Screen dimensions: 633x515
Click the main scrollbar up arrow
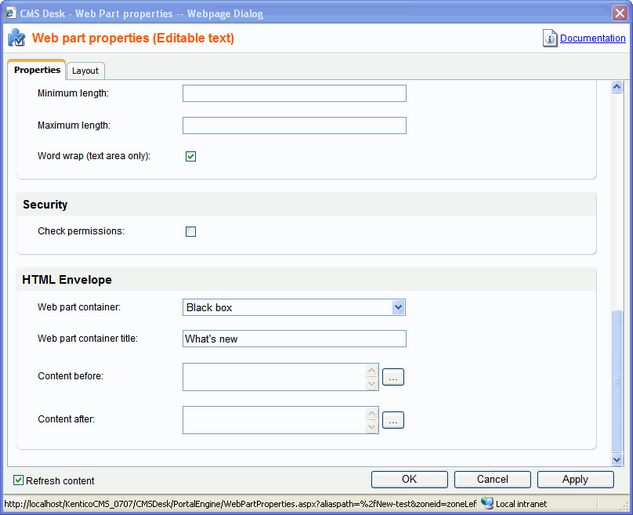[x=617, y=87]
